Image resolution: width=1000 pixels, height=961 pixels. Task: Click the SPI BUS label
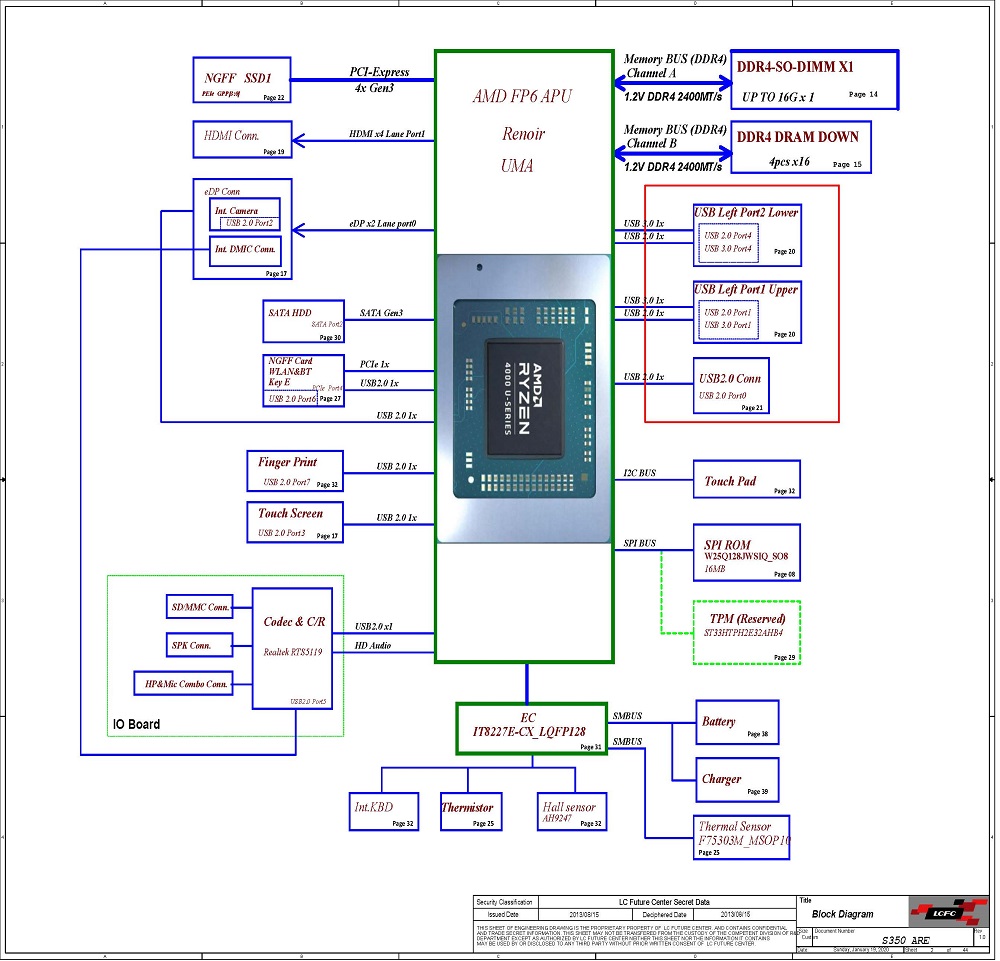pos(640,543)
